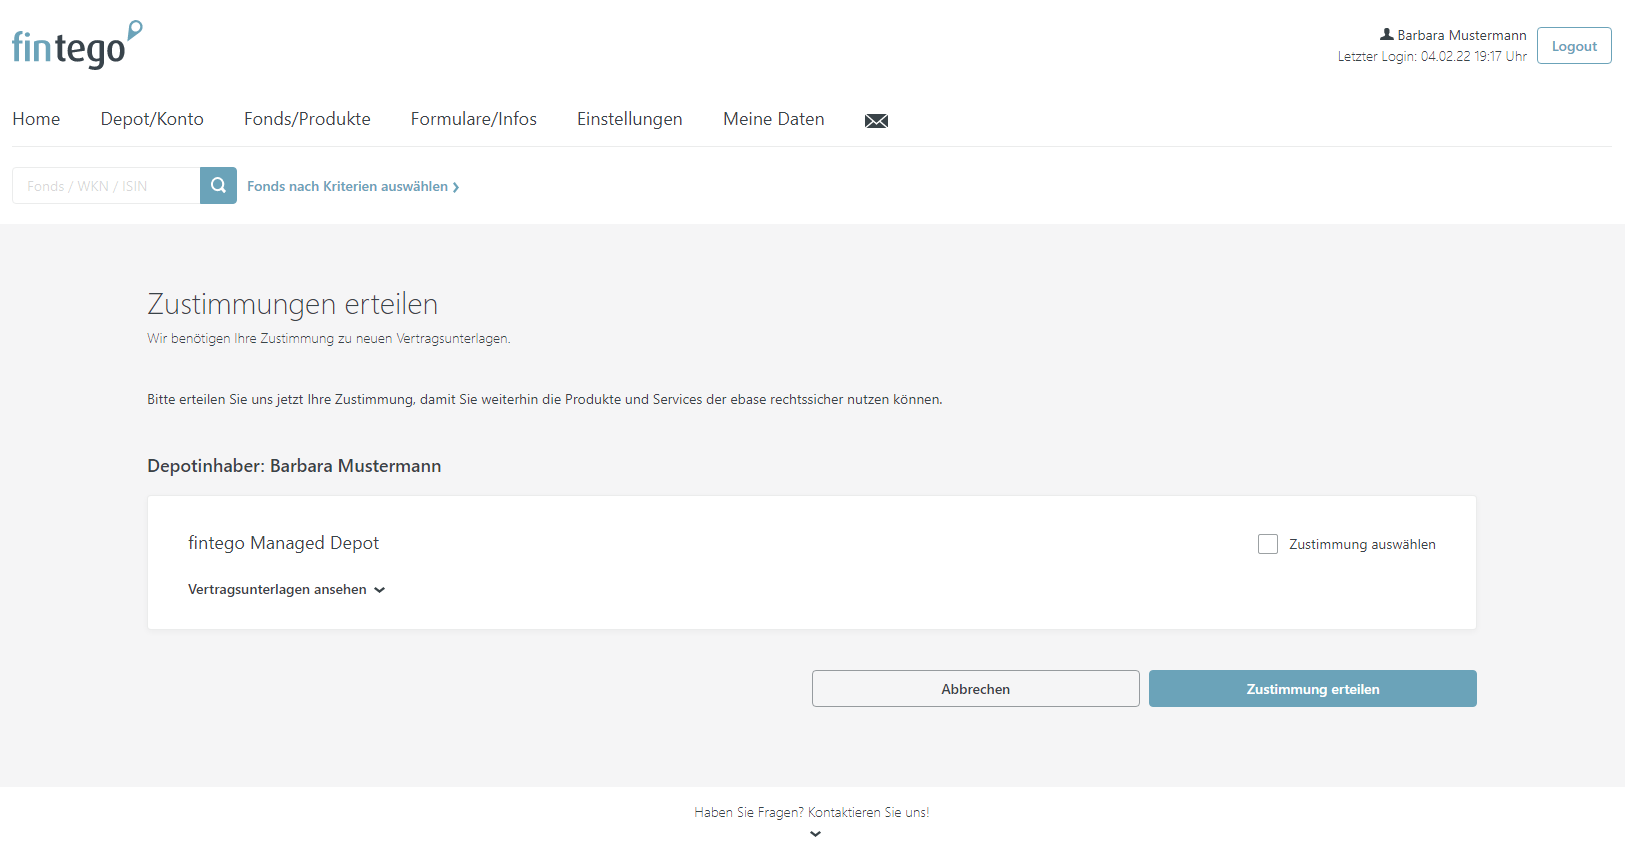This screenshot has height=857, width=1625.
Task: Open the Fonds/Produkte menu
Action: point(307,119)
